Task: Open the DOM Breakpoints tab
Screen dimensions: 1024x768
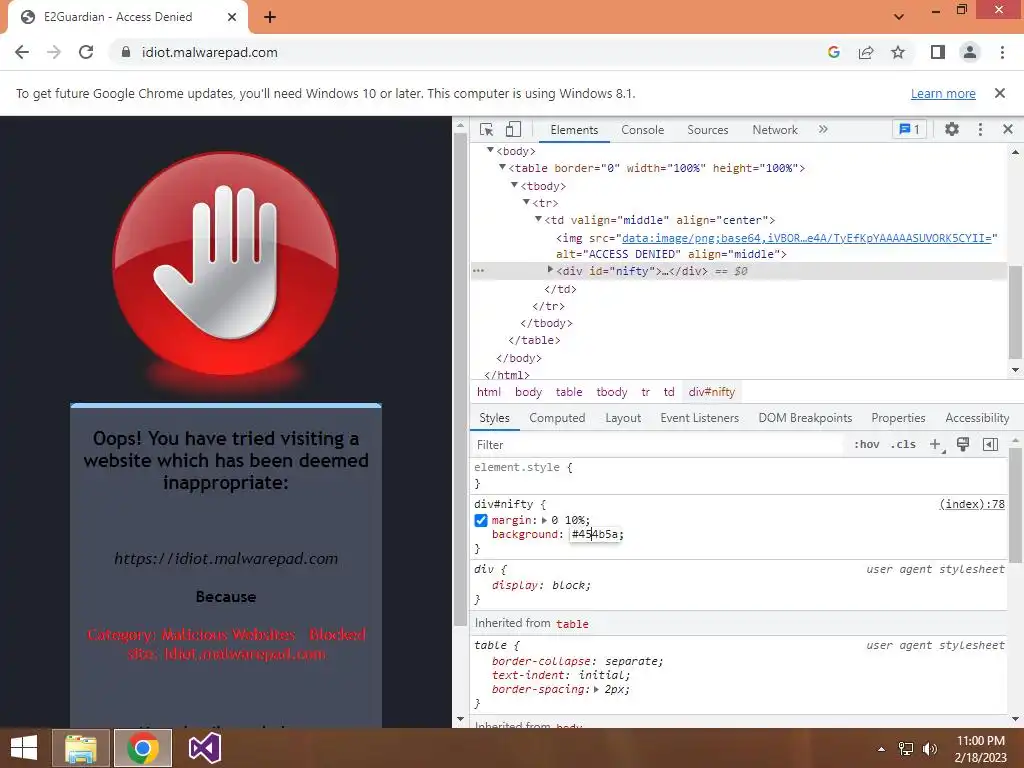Action: click(805, 418)
